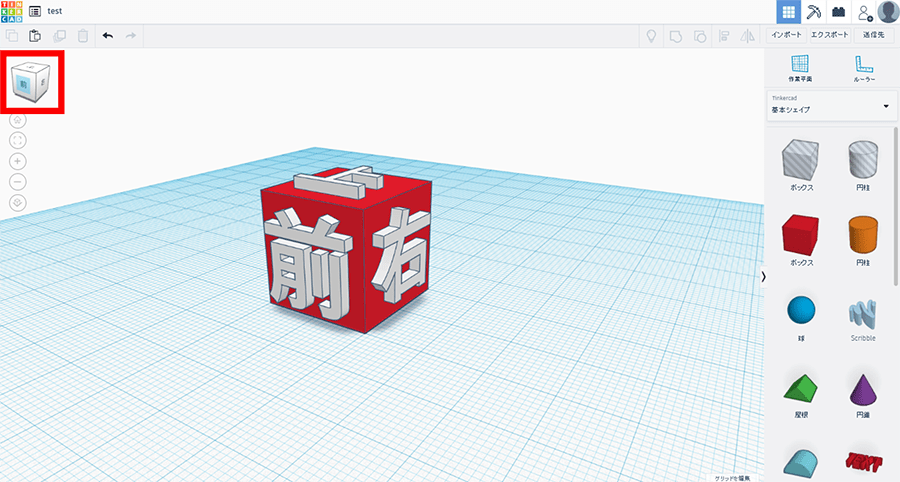Click the Zoom out minus button

click(18, 182)
